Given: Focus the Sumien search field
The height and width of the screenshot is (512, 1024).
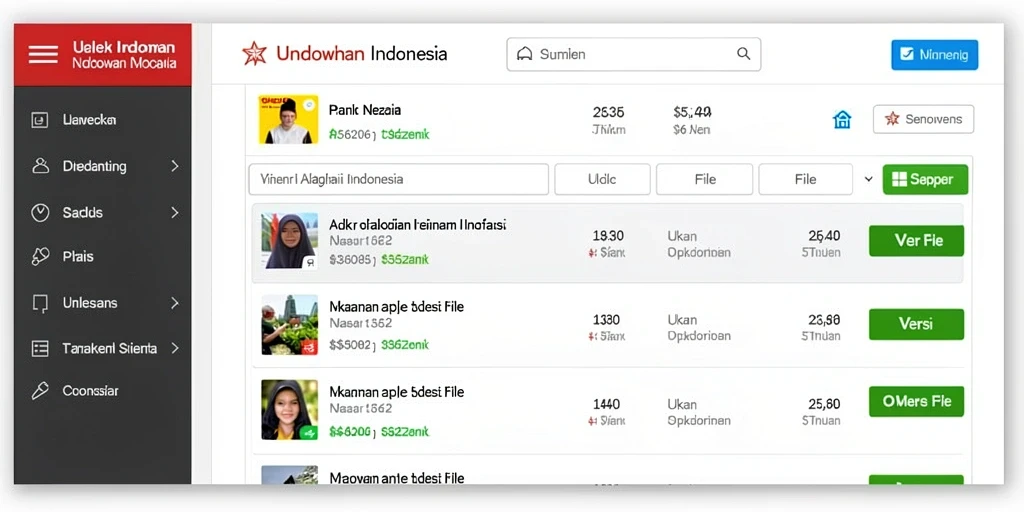Looking at the screenshot, I should point(633,54).
